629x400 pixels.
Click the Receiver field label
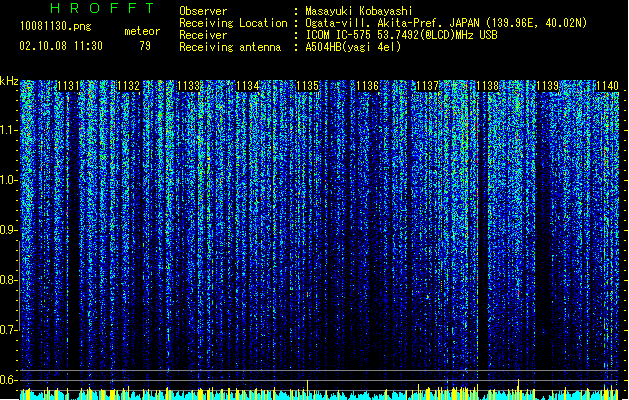[x=203, y=35]
